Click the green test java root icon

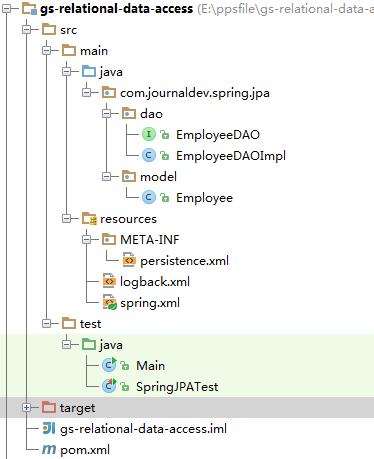point(89,345)
